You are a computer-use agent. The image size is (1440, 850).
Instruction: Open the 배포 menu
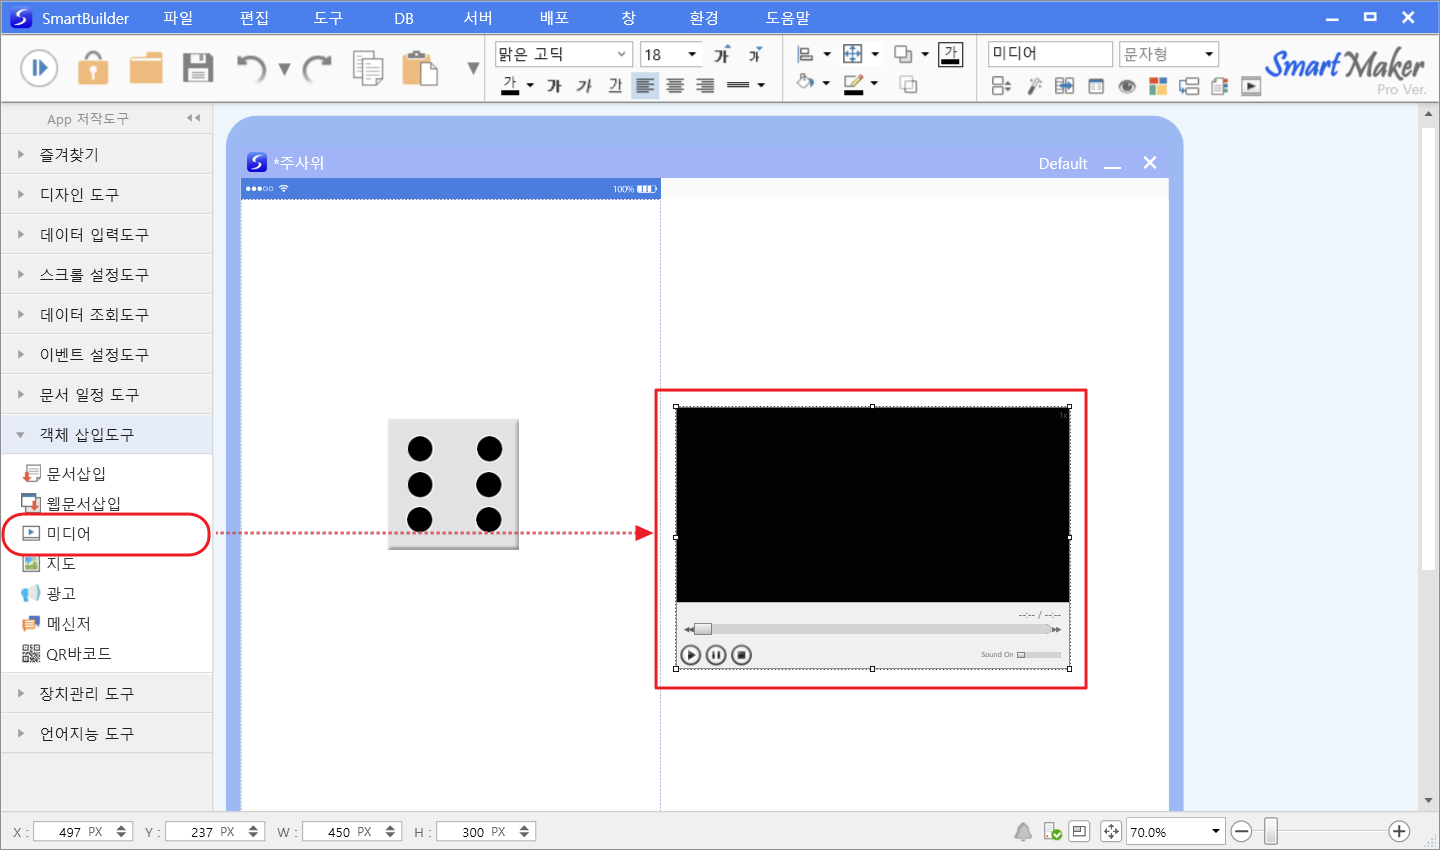[554, 18]
